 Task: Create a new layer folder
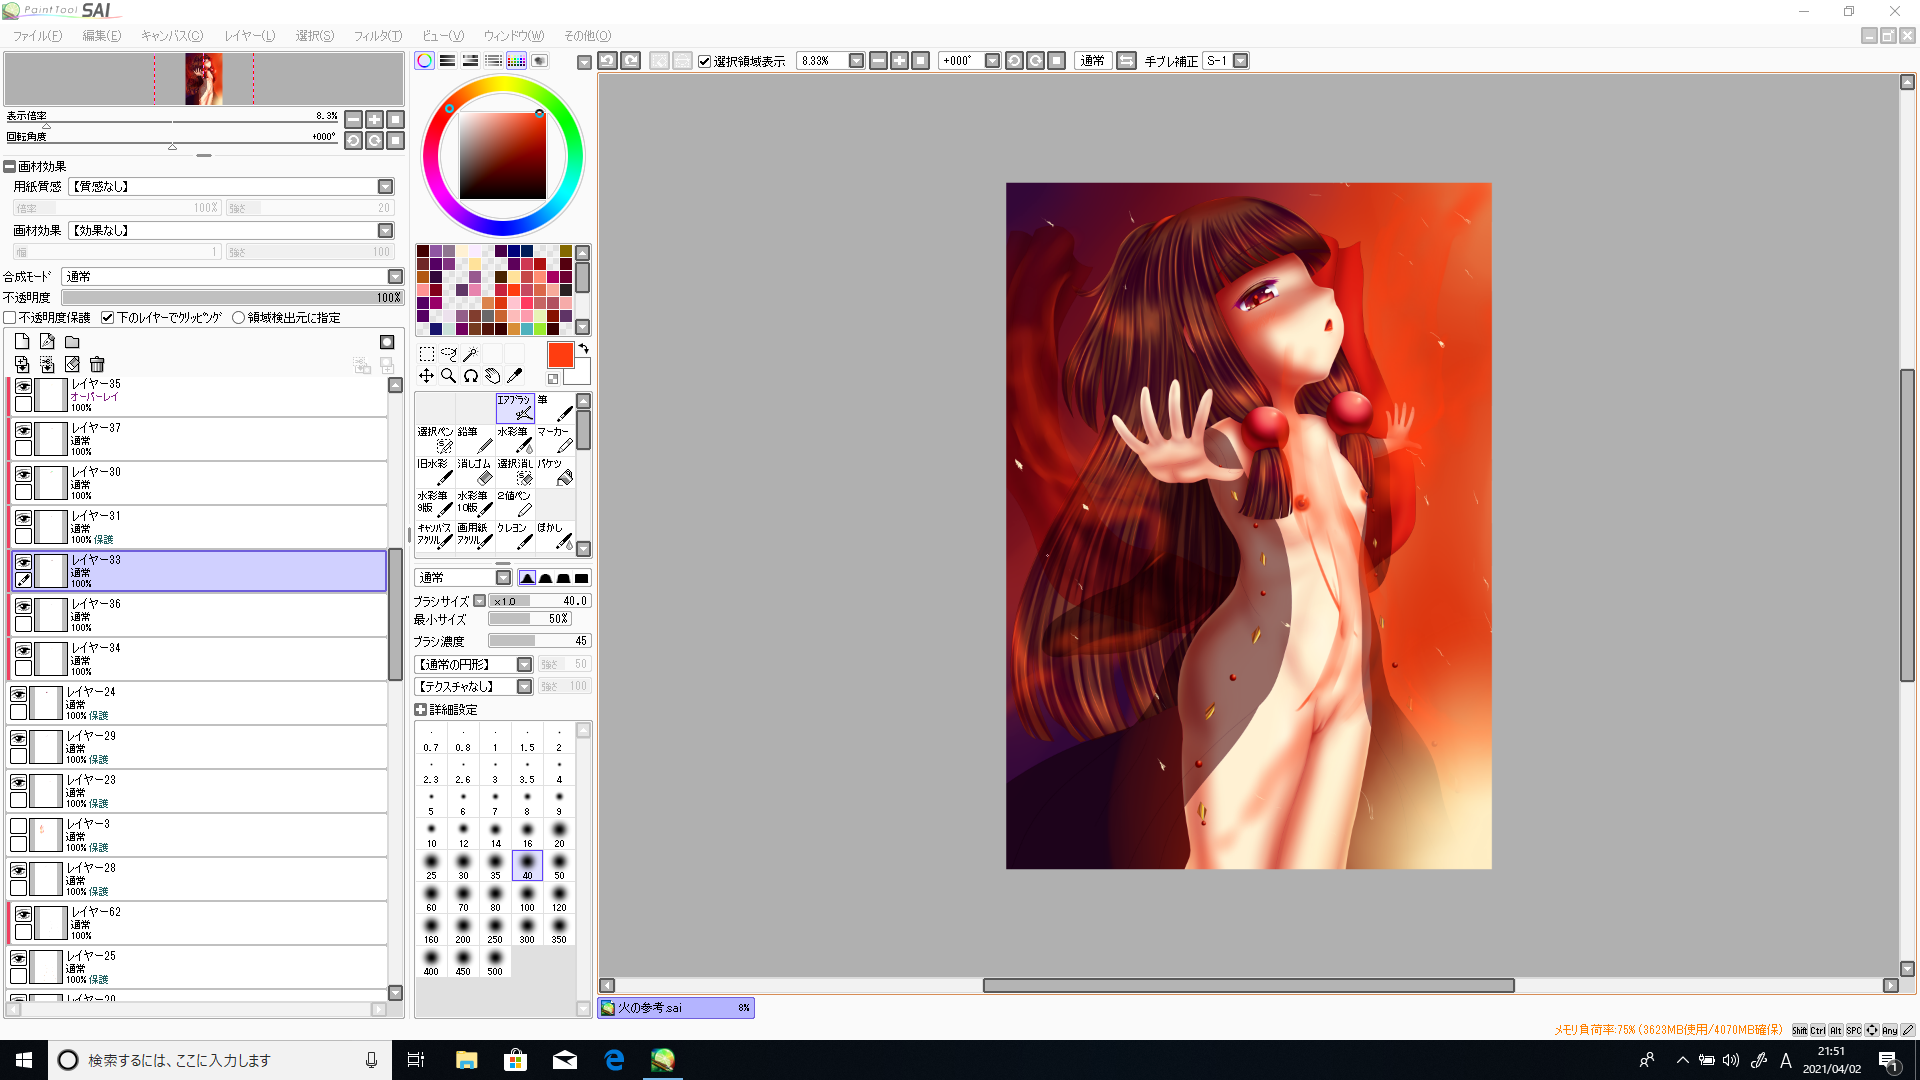pyautogui.click(x=72, y=342)
